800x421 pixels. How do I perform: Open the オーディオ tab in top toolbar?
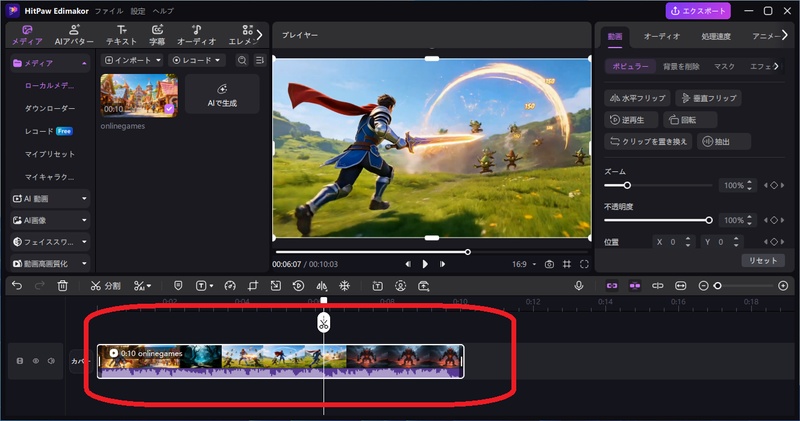point(196,35)
